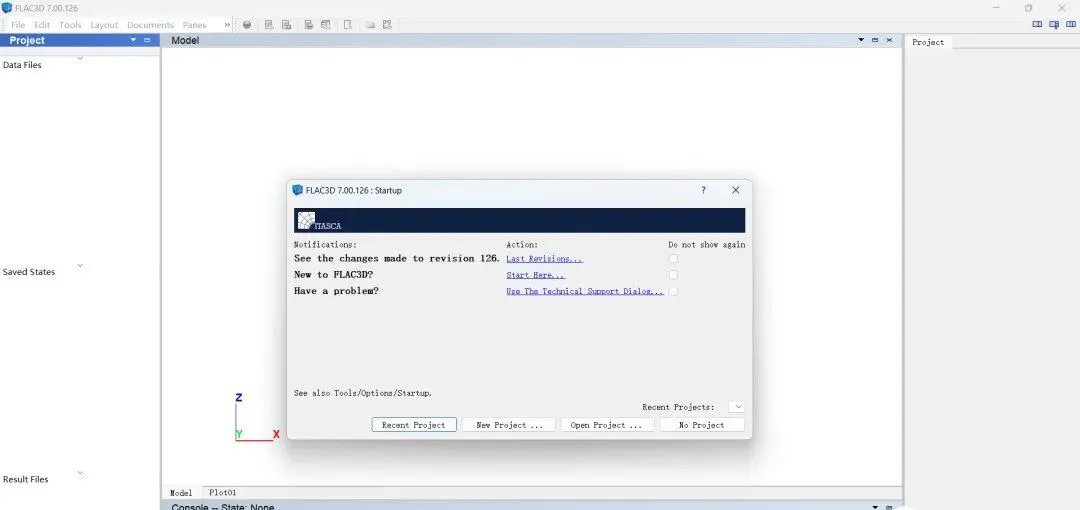Toggle the left-side layout icon at top right
Screen dimensions: 1080x510
coord(1037,25)
